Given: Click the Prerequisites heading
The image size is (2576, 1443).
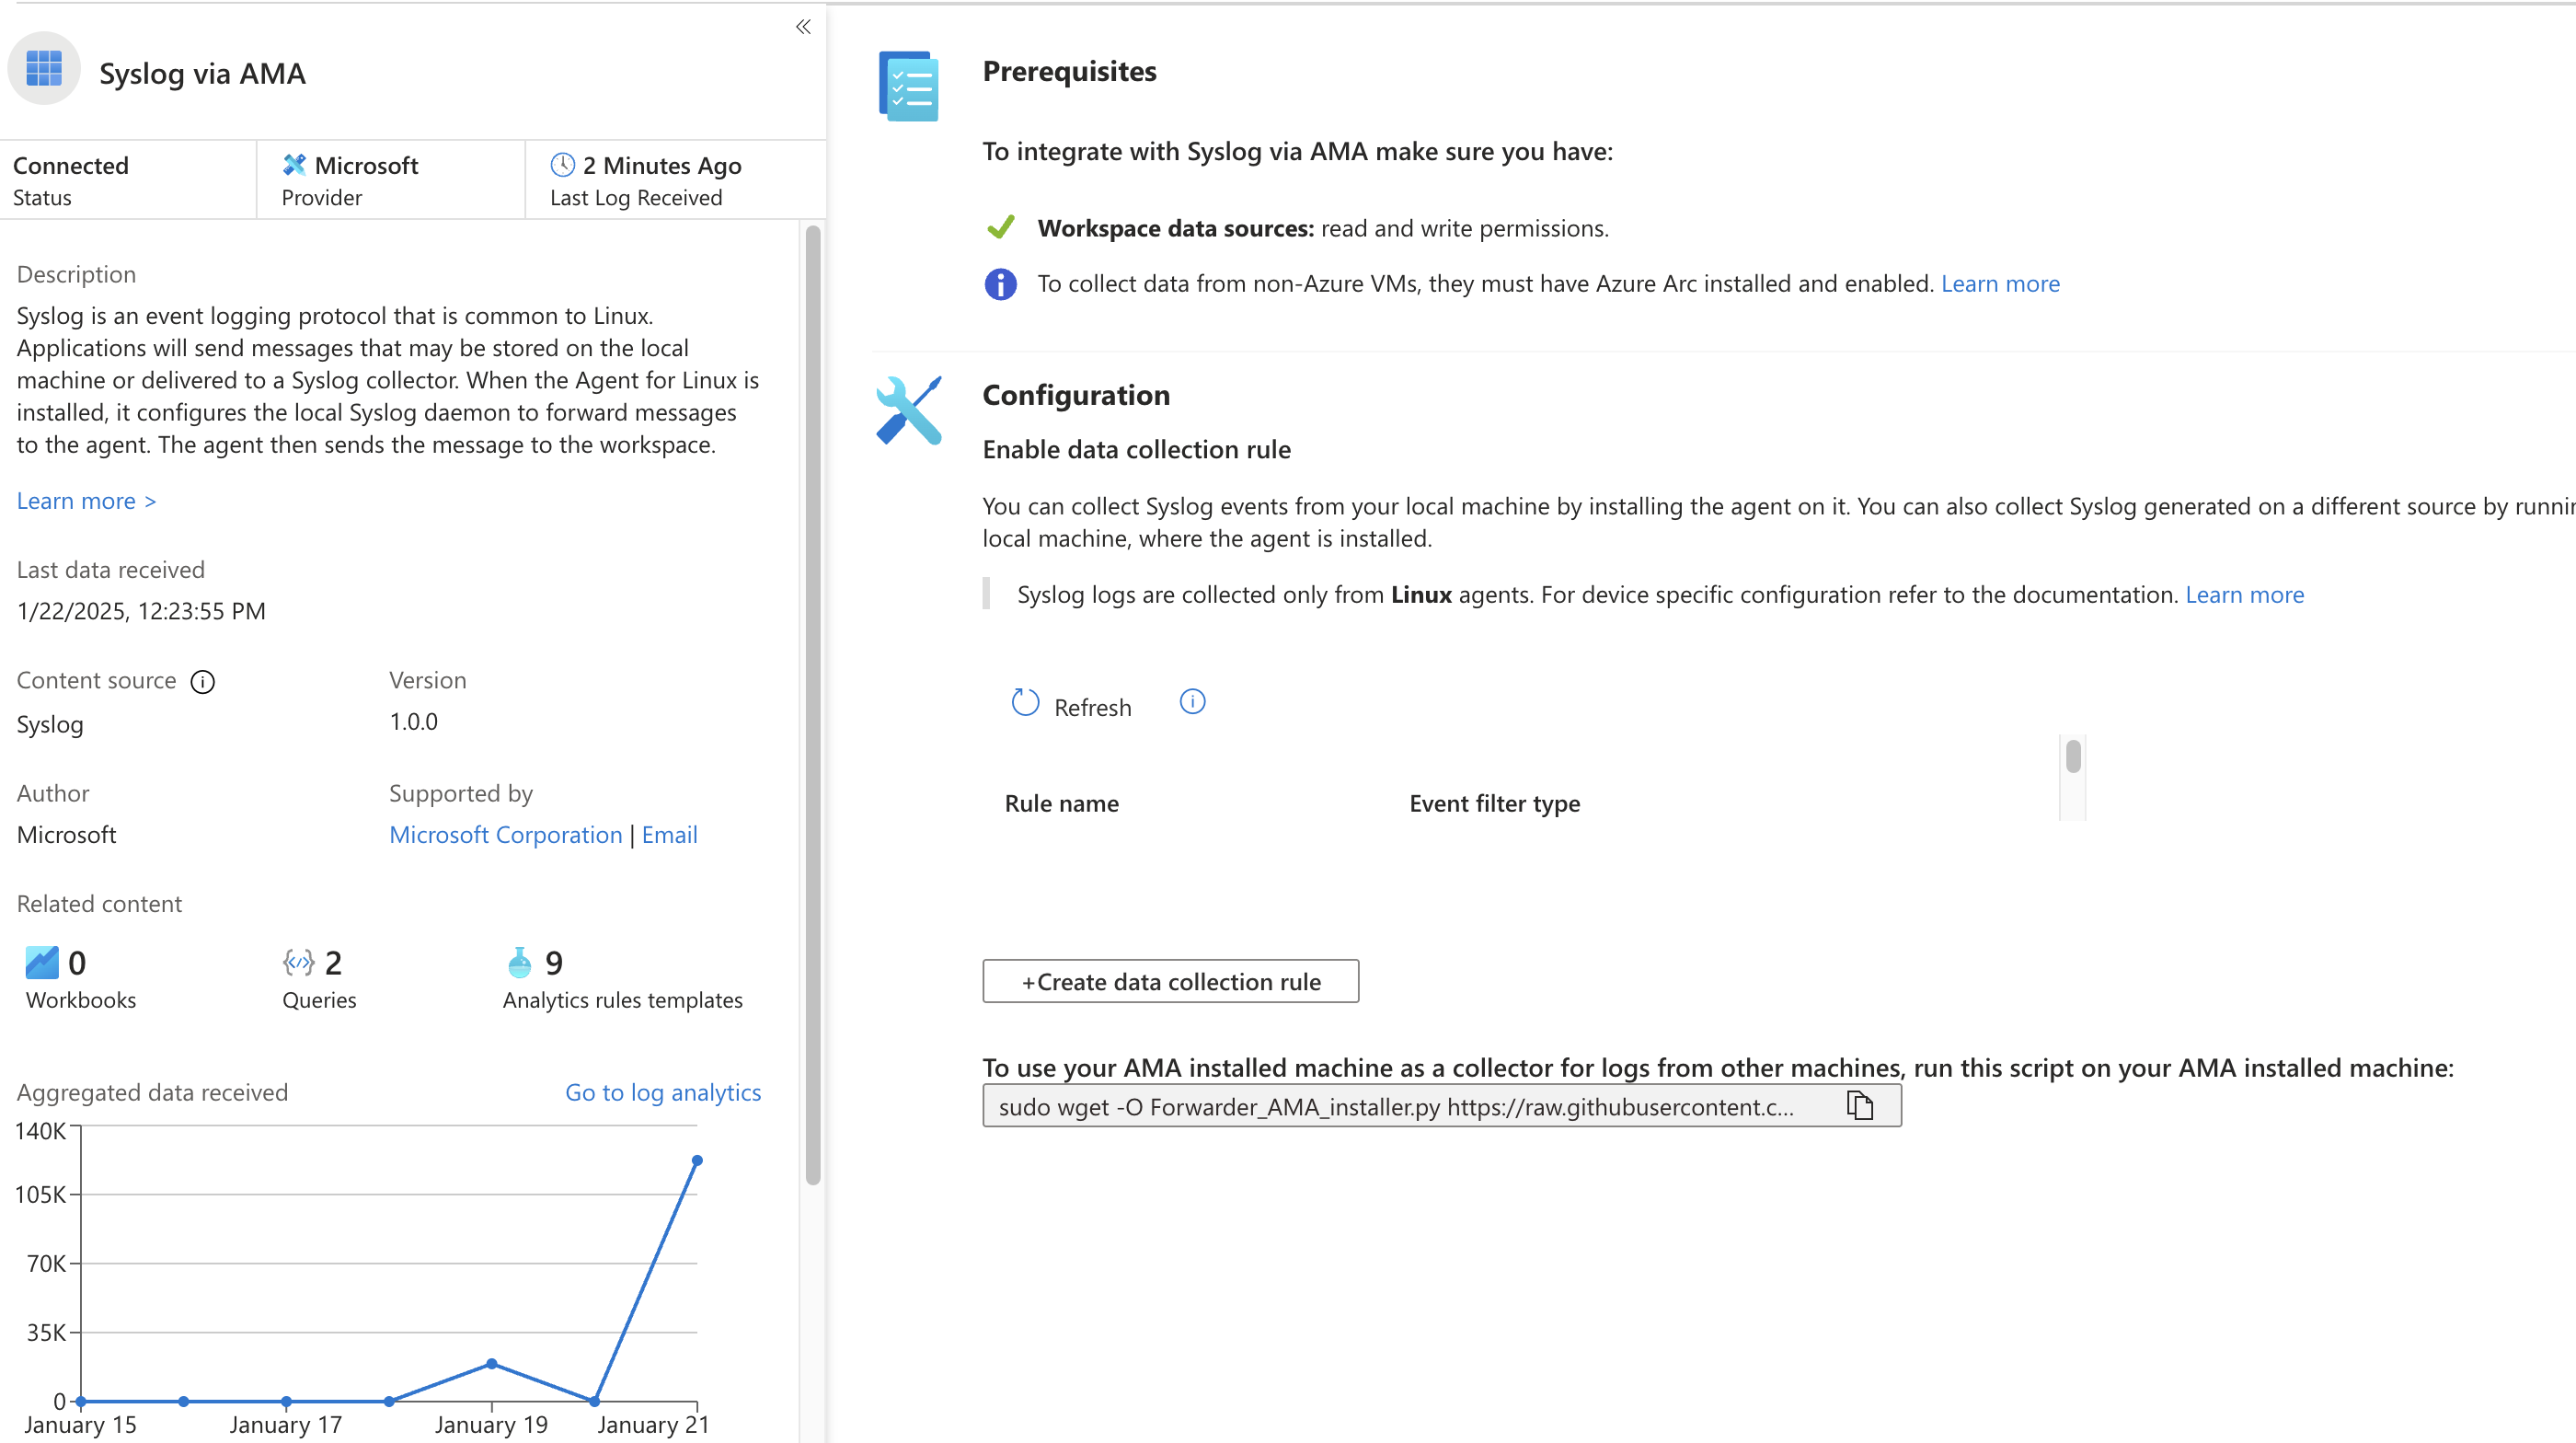Looking at the screenshot, I should pos(1069,71).
